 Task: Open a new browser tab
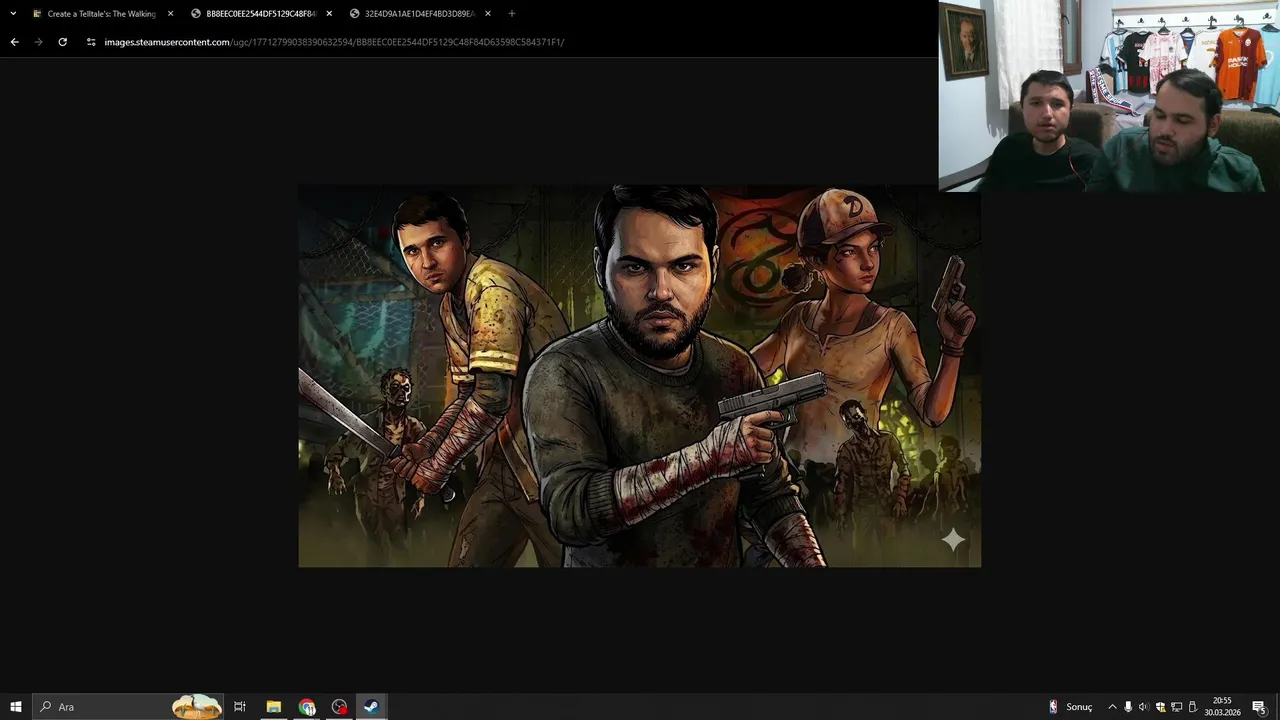tap(512, 14)
